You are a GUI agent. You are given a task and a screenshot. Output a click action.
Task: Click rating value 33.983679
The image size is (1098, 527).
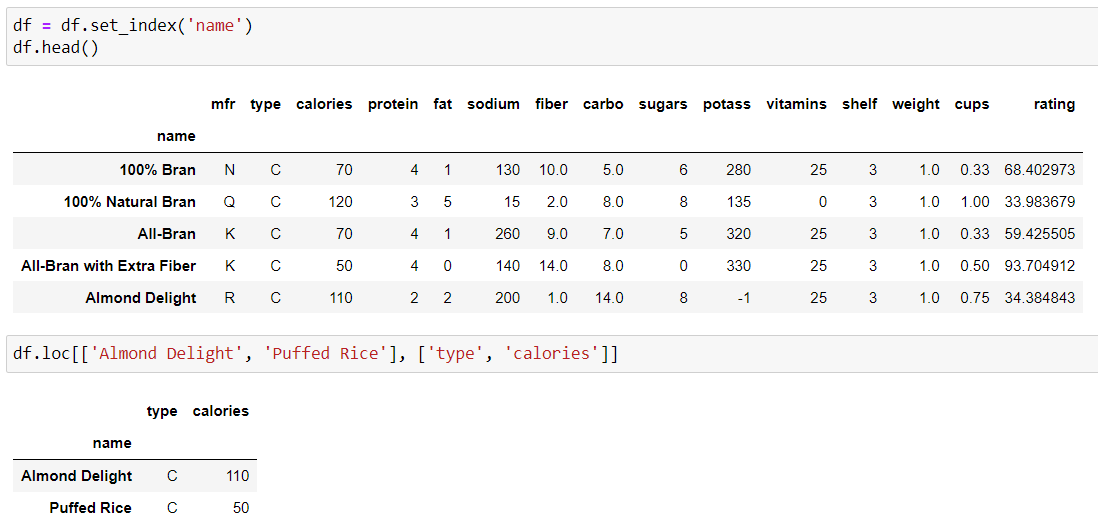coord(1038,202)
